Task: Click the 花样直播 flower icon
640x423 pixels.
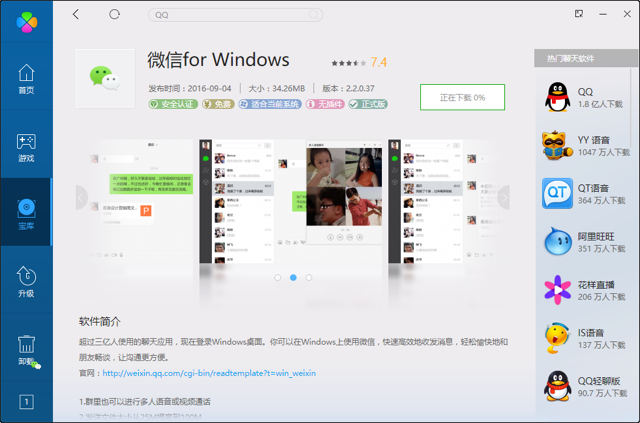Action: click(x=557, y=290)
